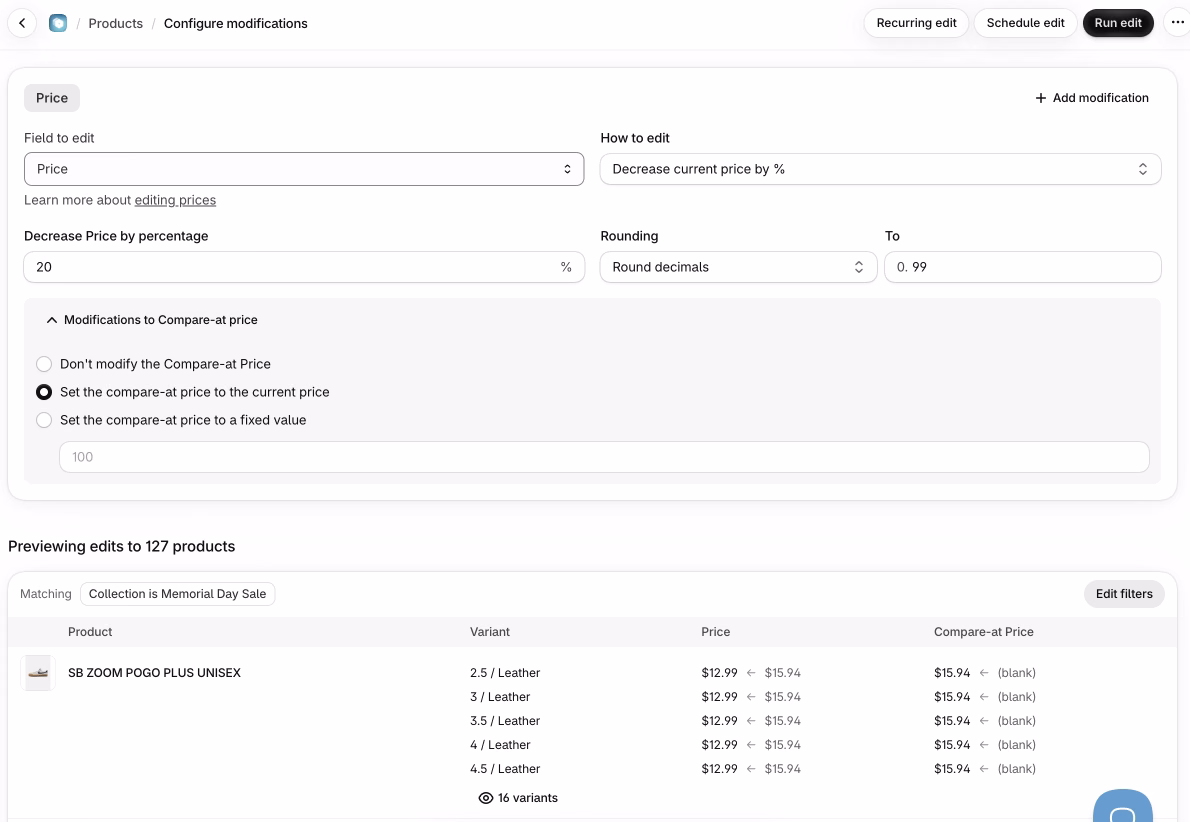Click the eye icon beside 16 variants

[x=486, y=798]
